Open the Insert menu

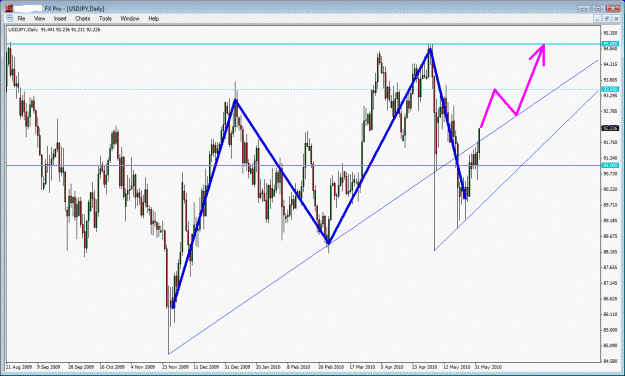(60, 18)
